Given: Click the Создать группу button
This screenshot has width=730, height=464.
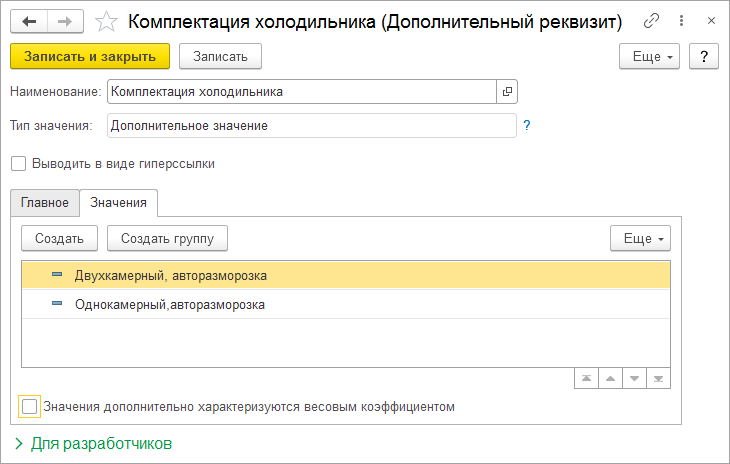Looking at the screenshot, I should tap(167, 238).
